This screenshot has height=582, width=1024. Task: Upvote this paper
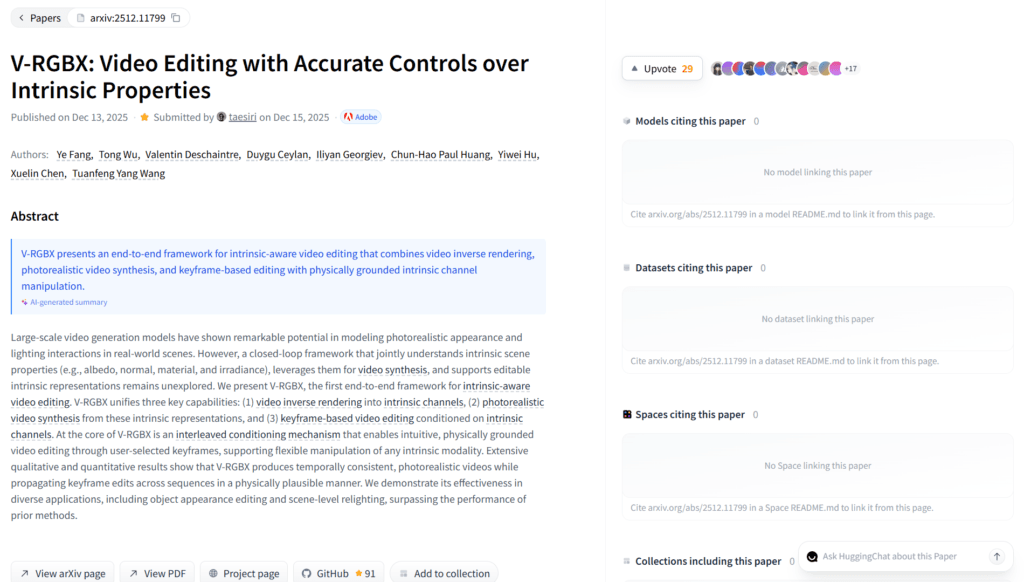pyautogui.click(x=661, y=69)
